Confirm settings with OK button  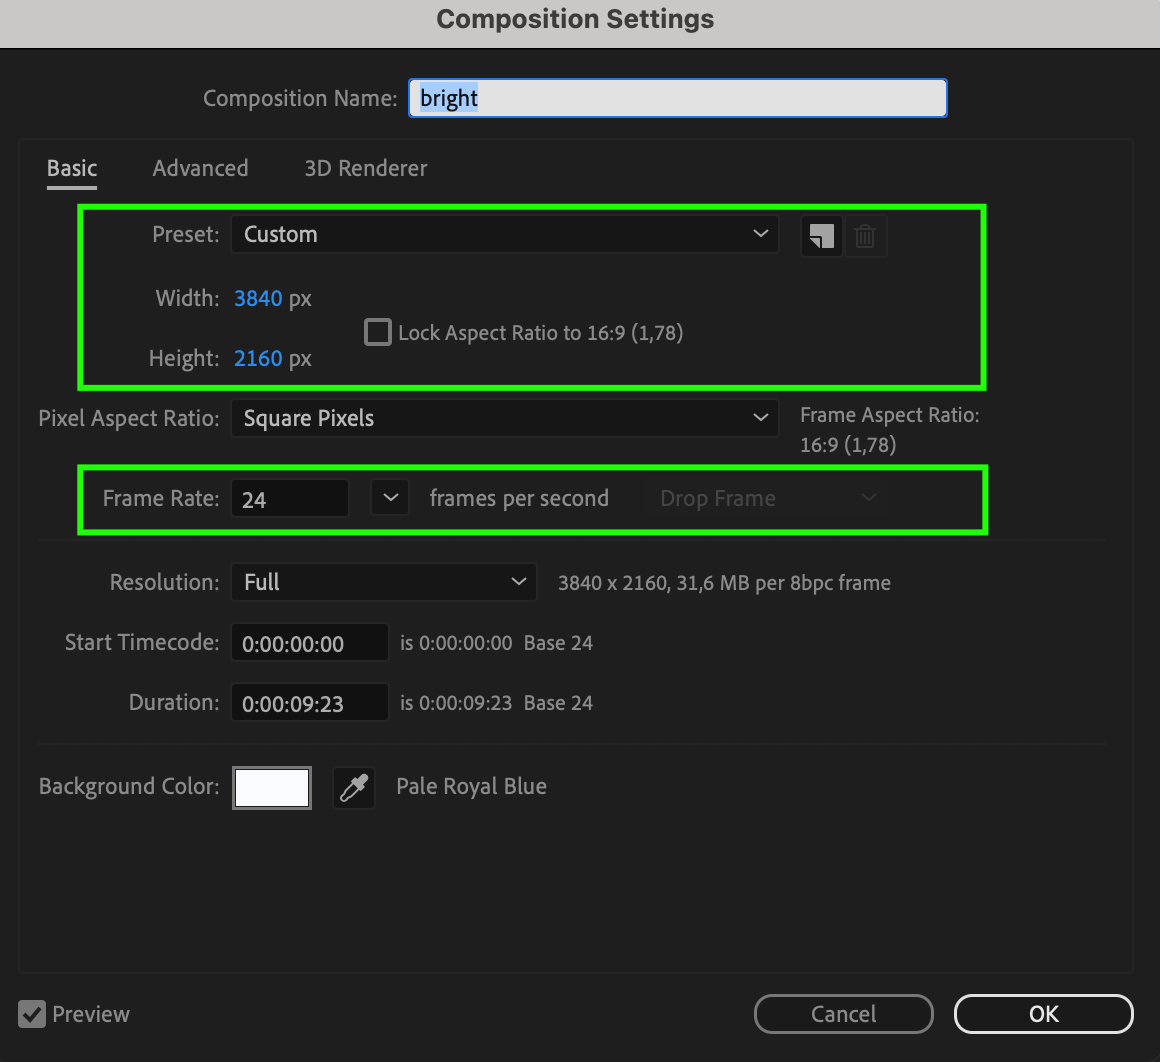click(1043, 1014)
